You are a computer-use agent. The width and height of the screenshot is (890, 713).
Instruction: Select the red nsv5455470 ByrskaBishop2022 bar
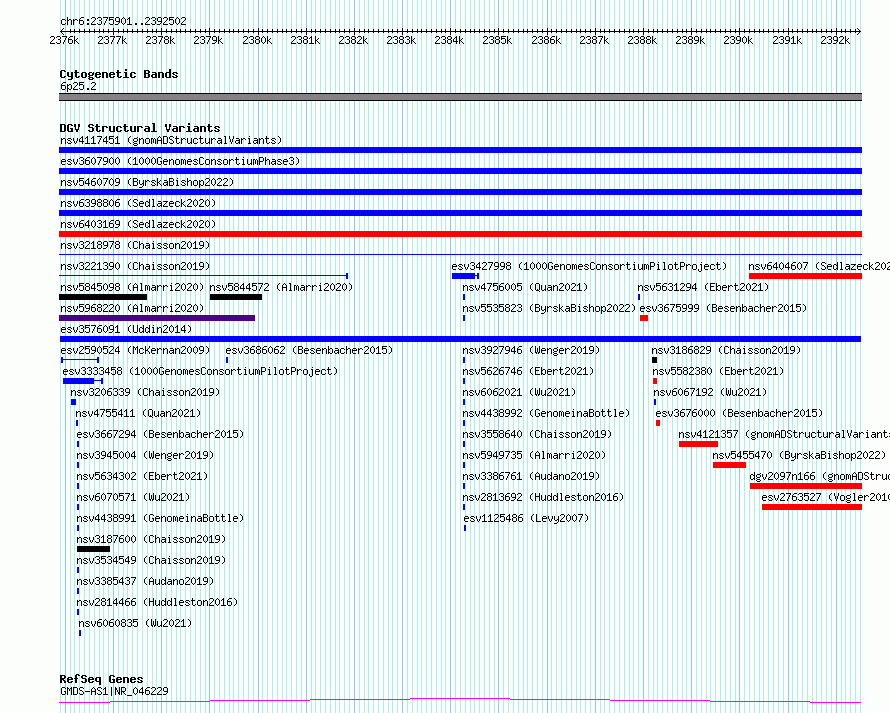click(x=729, y=465)
